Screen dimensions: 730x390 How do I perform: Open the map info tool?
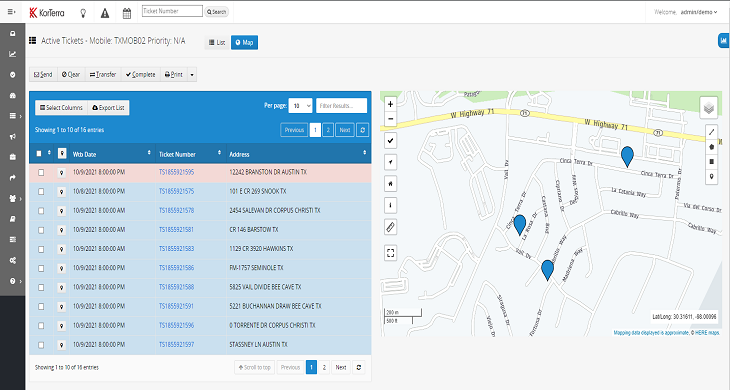391,205
